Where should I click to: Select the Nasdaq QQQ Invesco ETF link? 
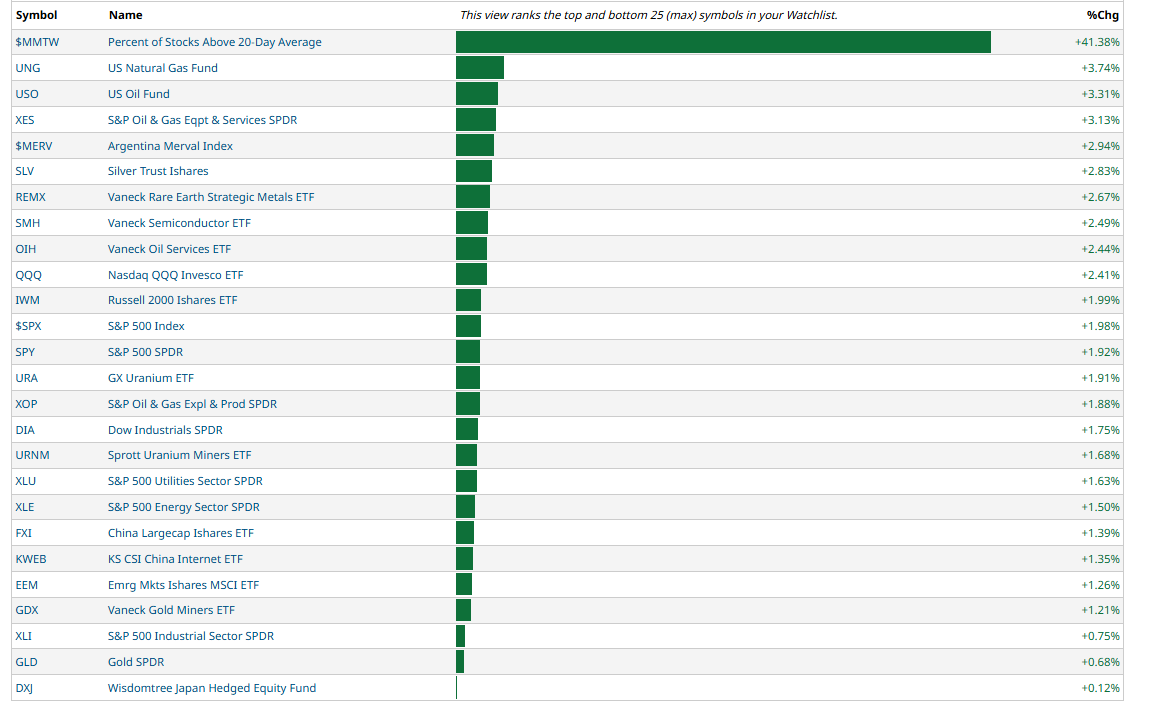(175, 275)
